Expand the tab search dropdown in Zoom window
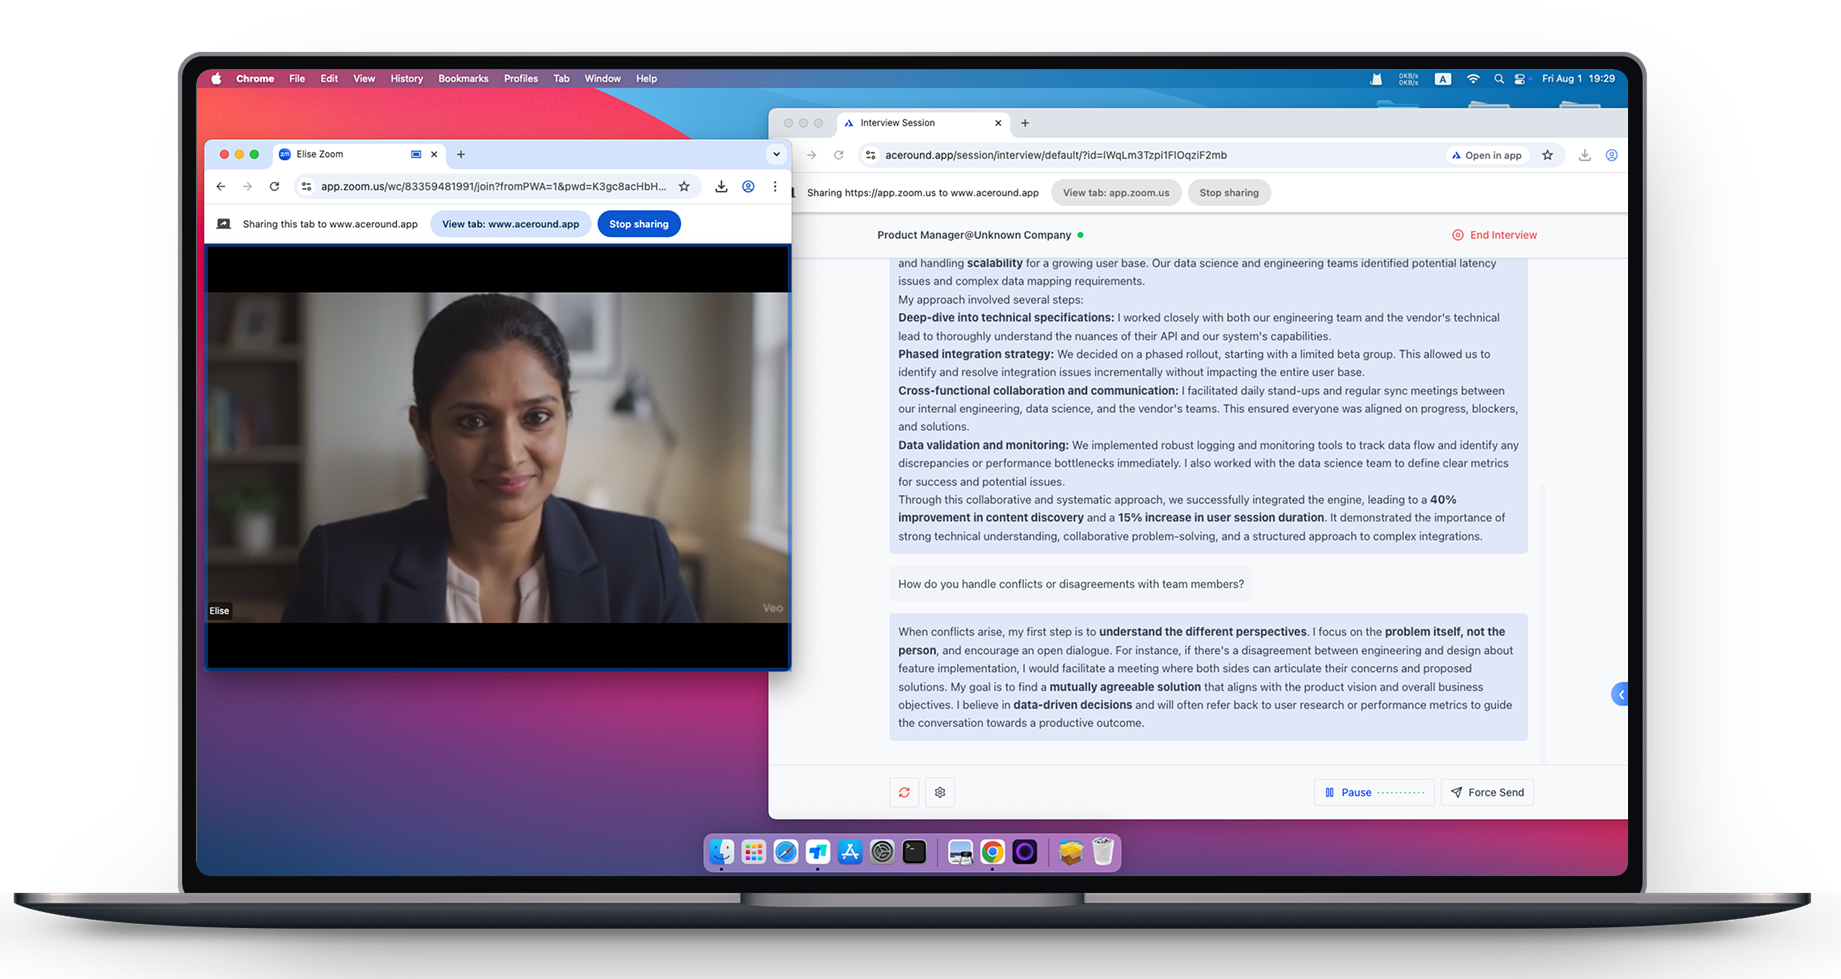 click(776, 154)
